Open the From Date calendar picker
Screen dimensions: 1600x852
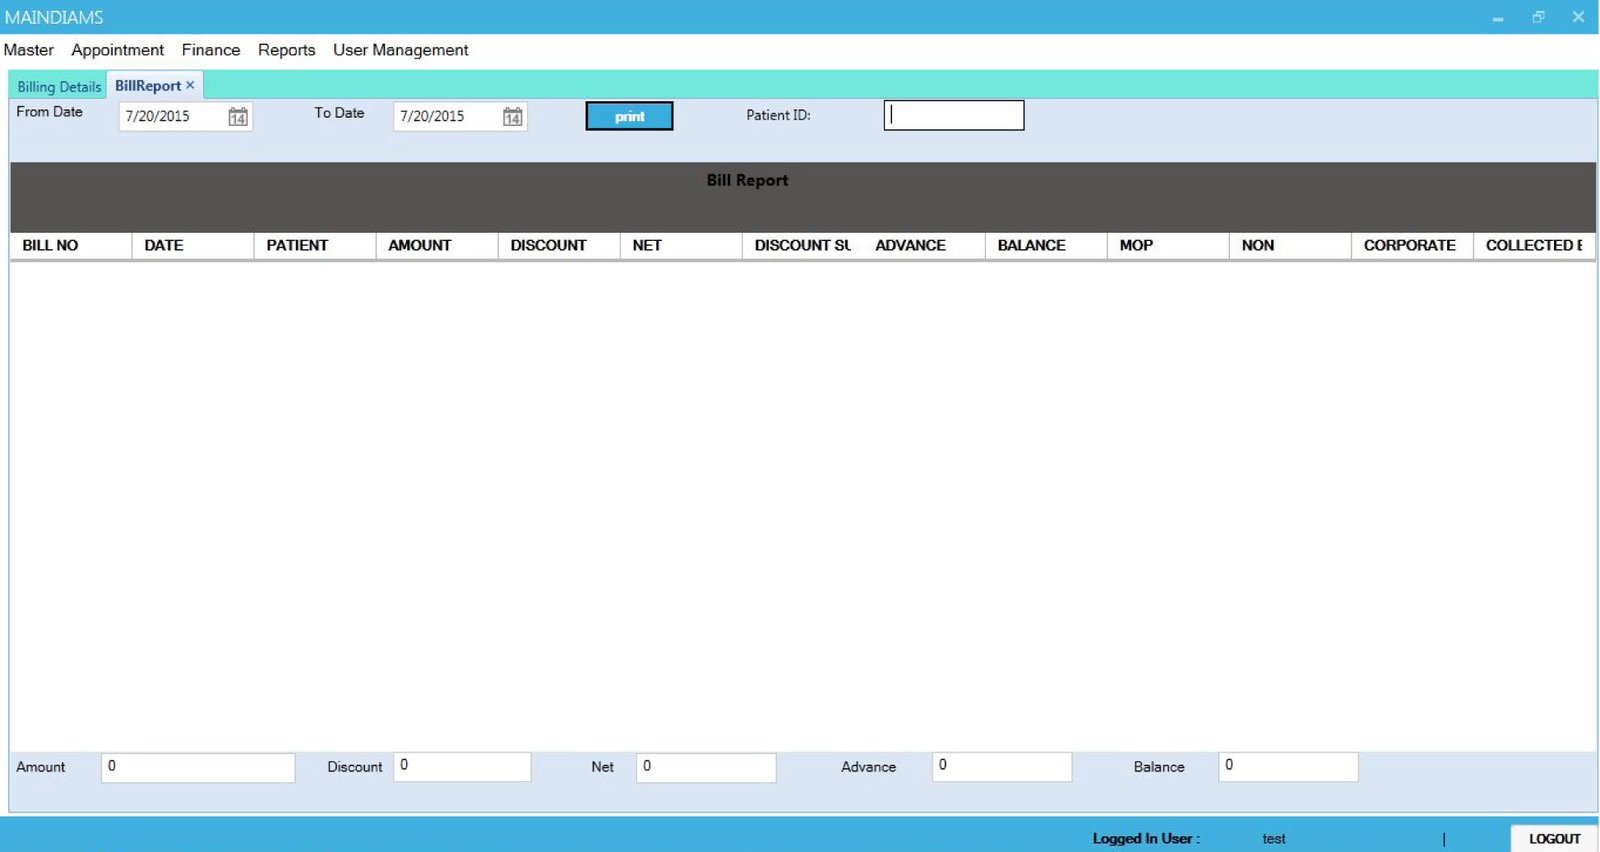tap(237, 117)
